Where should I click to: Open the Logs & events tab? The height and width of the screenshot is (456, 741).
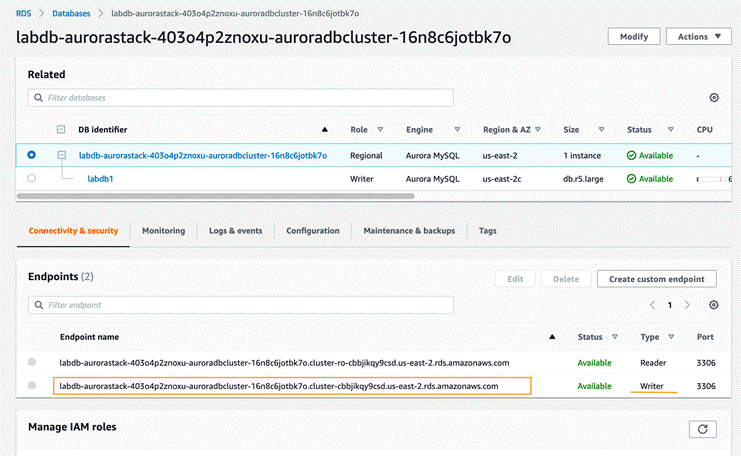click(x=235, y=231)
